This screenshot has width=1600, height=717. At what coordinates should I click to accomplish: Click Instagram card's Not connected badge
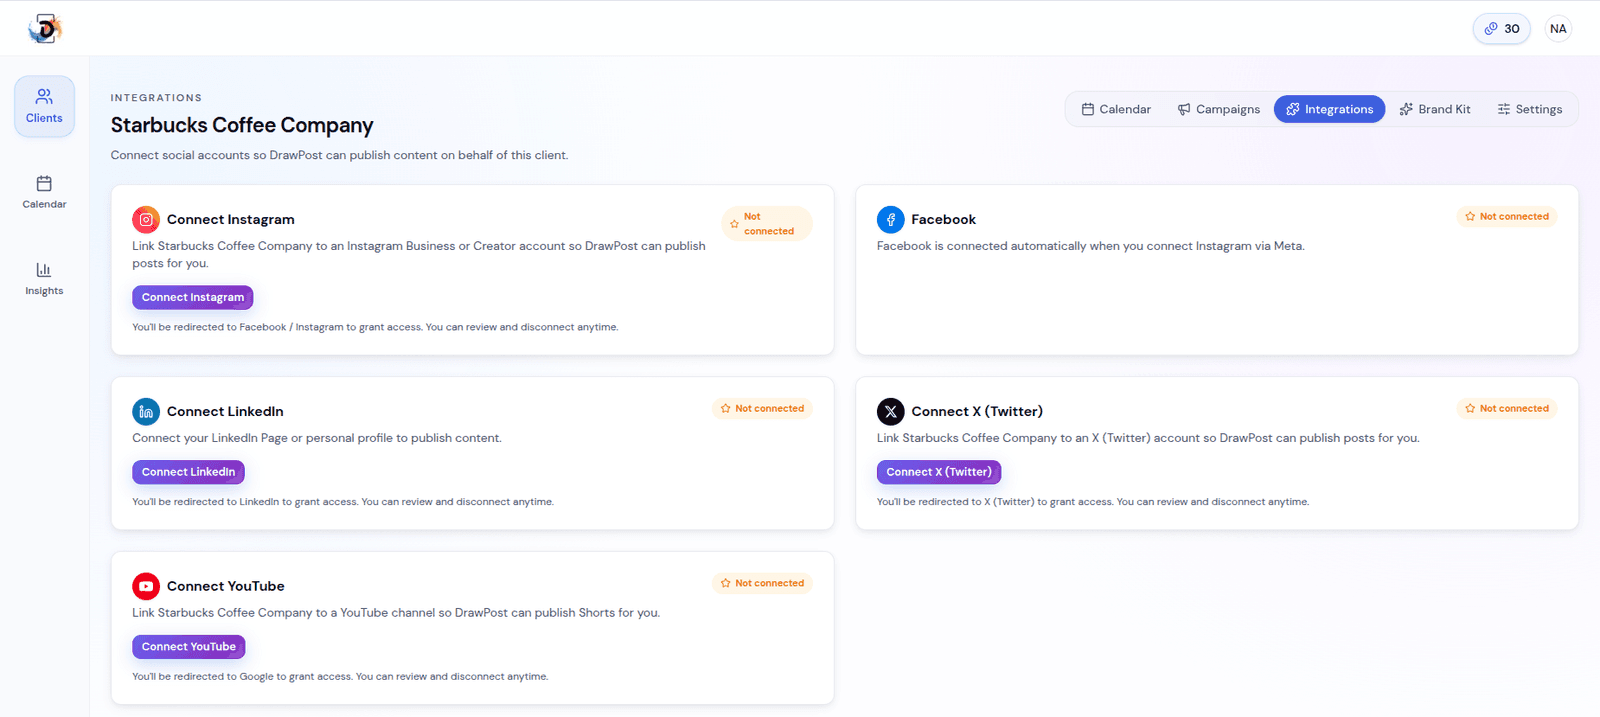coord(767,224)
